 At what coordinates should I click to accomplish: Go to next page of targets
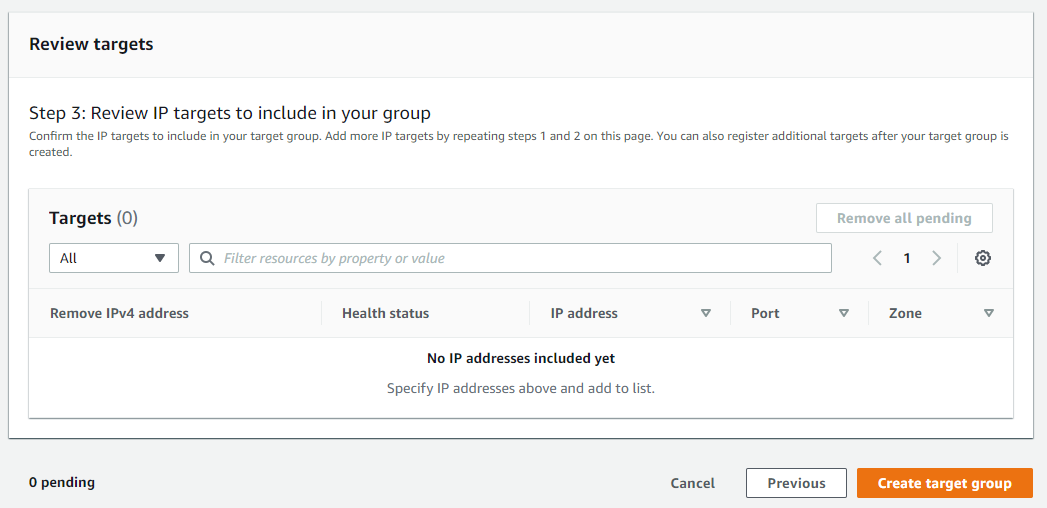pyautogui.click(x=937, y=258)
